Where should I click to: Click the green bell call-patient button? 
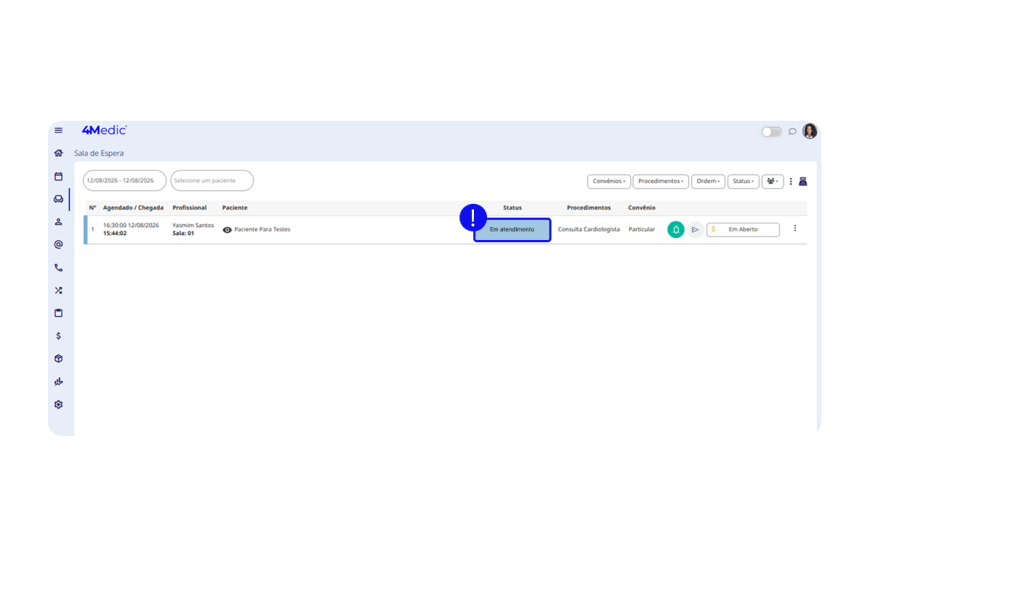[676, 230]
